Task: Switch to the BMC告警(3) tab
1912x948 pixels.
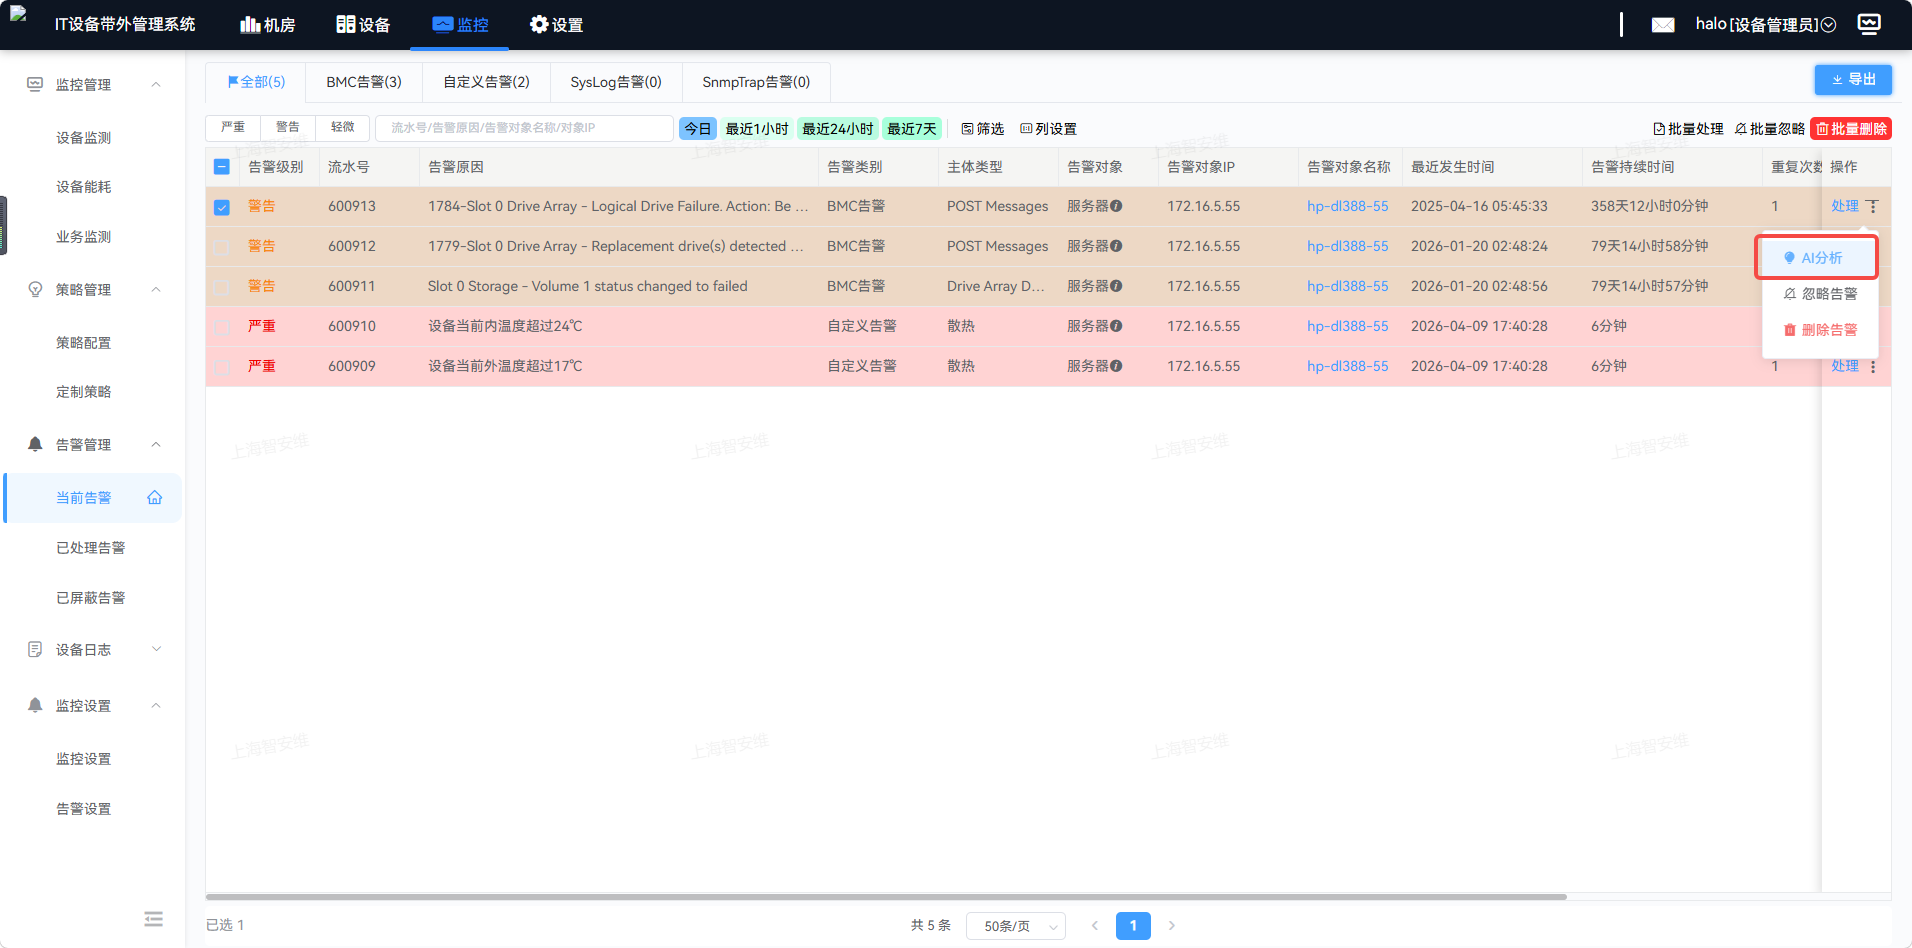Action: click(364, 82)
